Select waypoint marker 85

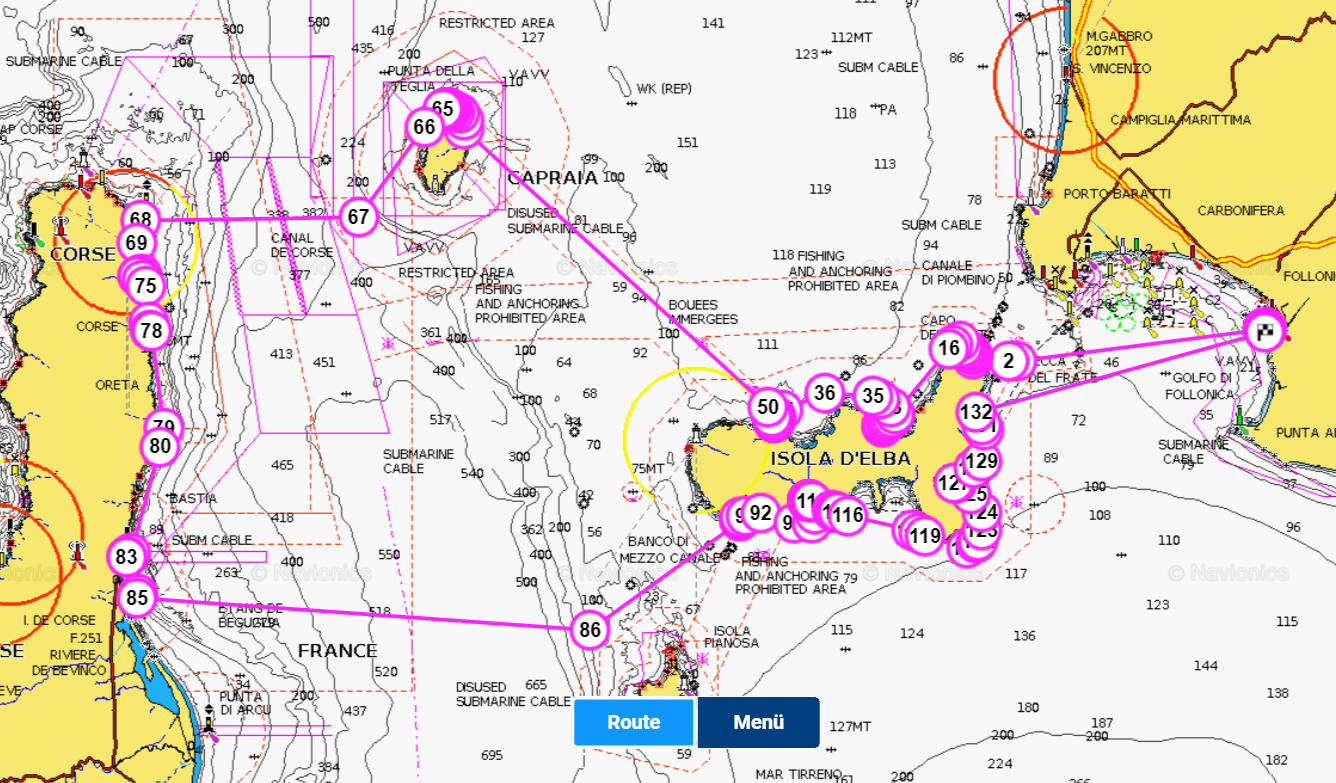[x=137, y=599]
